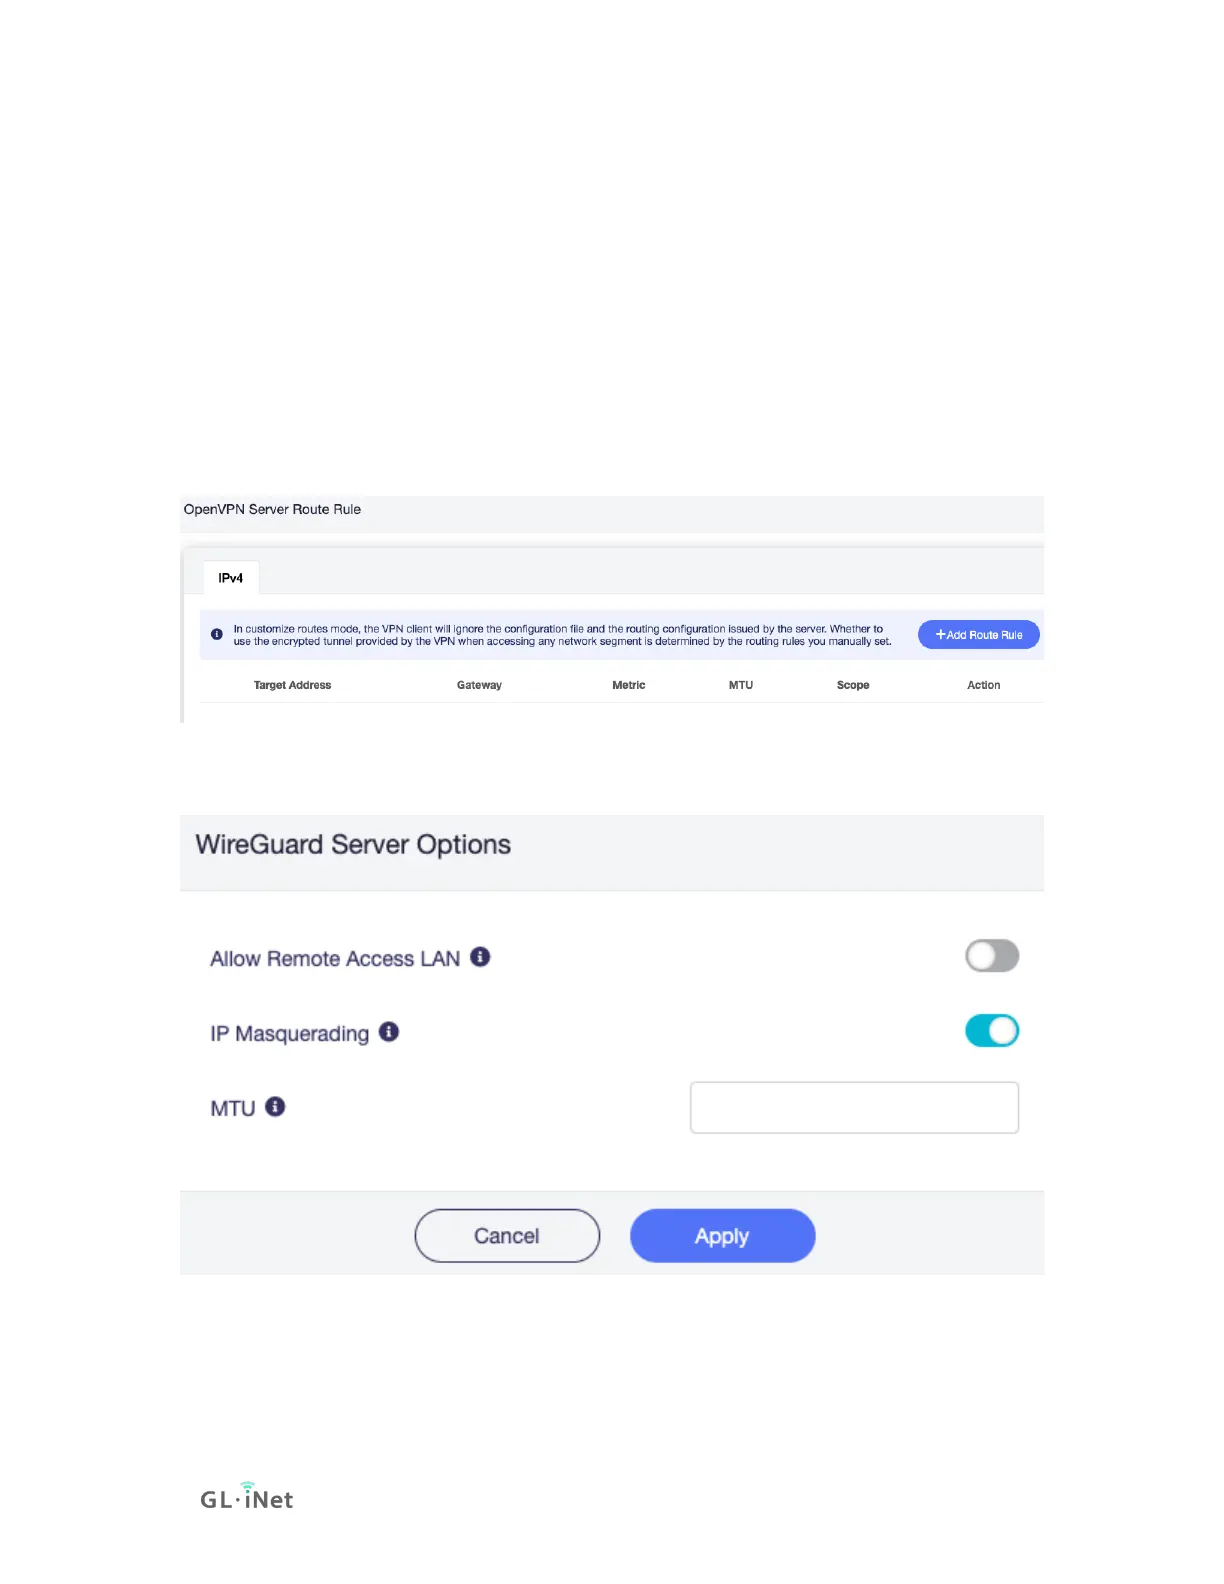Click the Add Route Rule button
The width and height of the screenshot is (1224, 1584).
coord(979,635)
